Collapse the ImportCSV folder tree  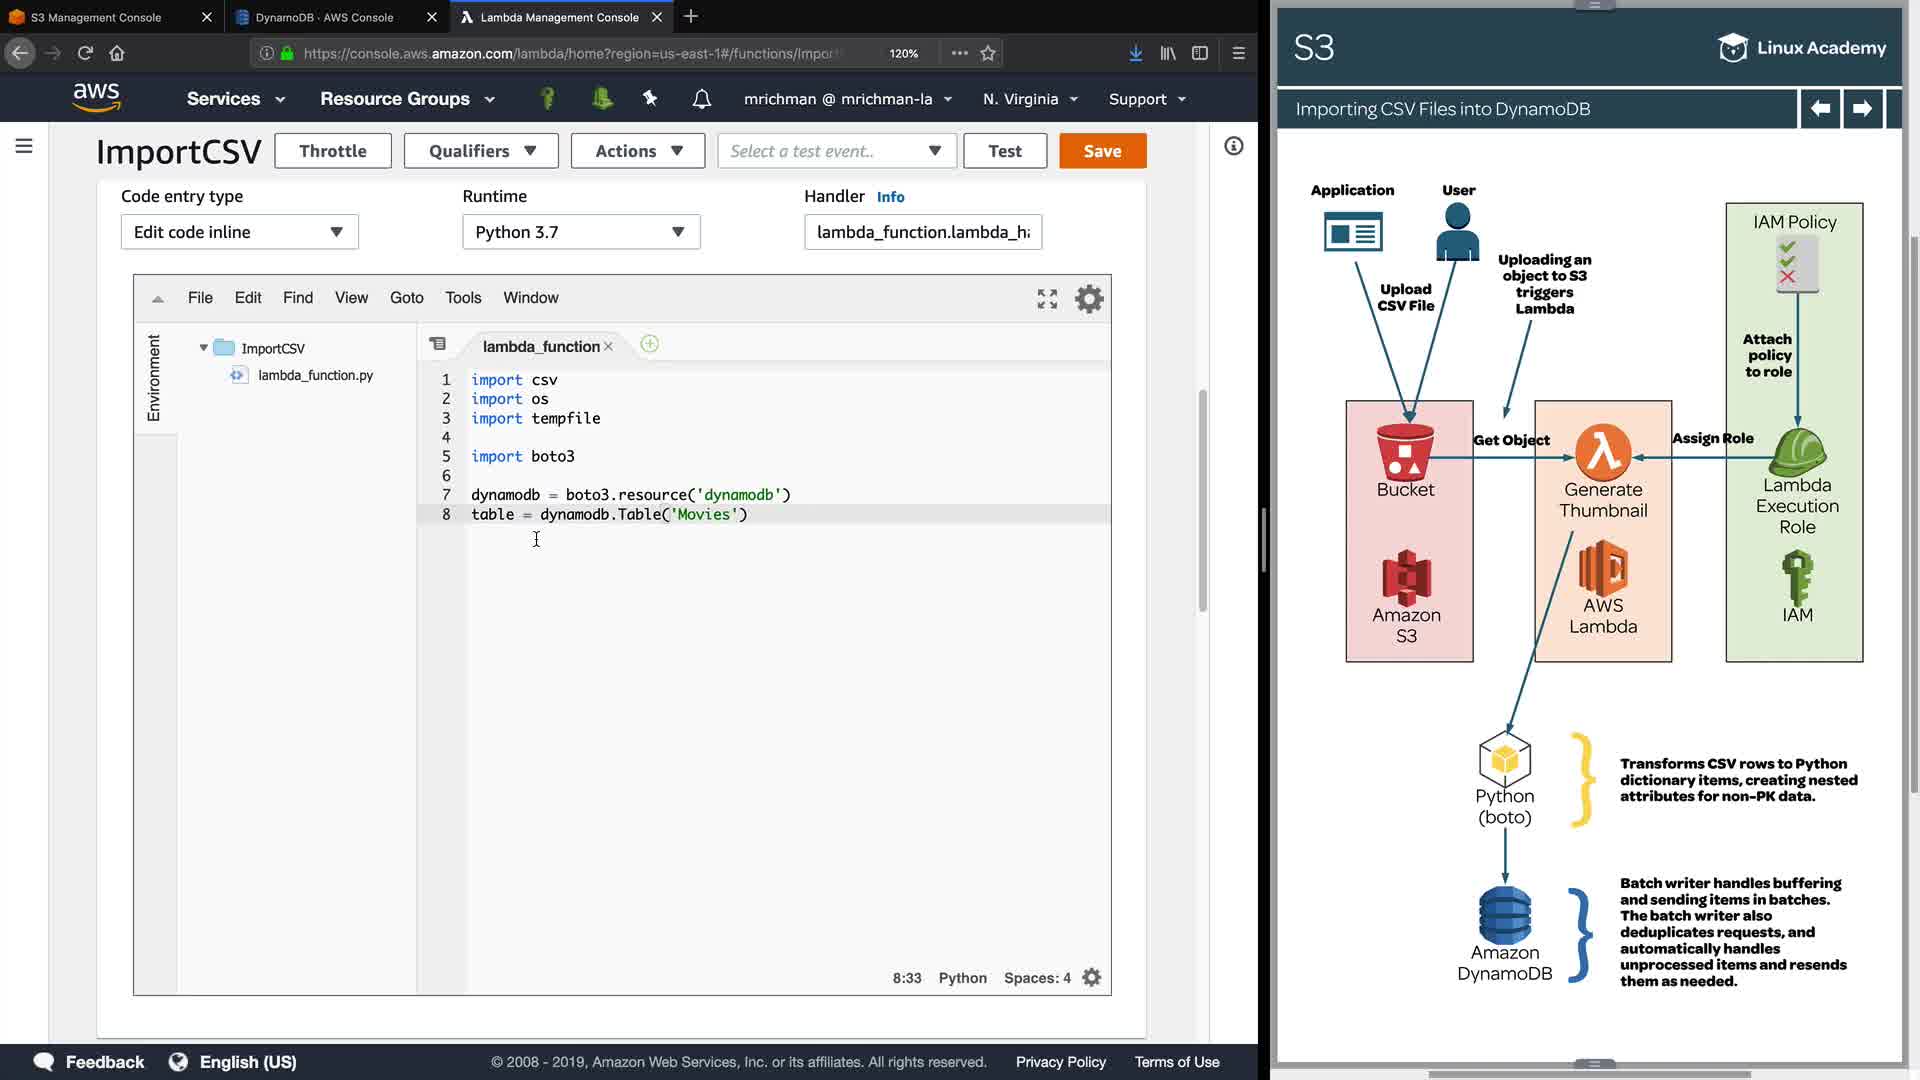[x=204, y=348]
